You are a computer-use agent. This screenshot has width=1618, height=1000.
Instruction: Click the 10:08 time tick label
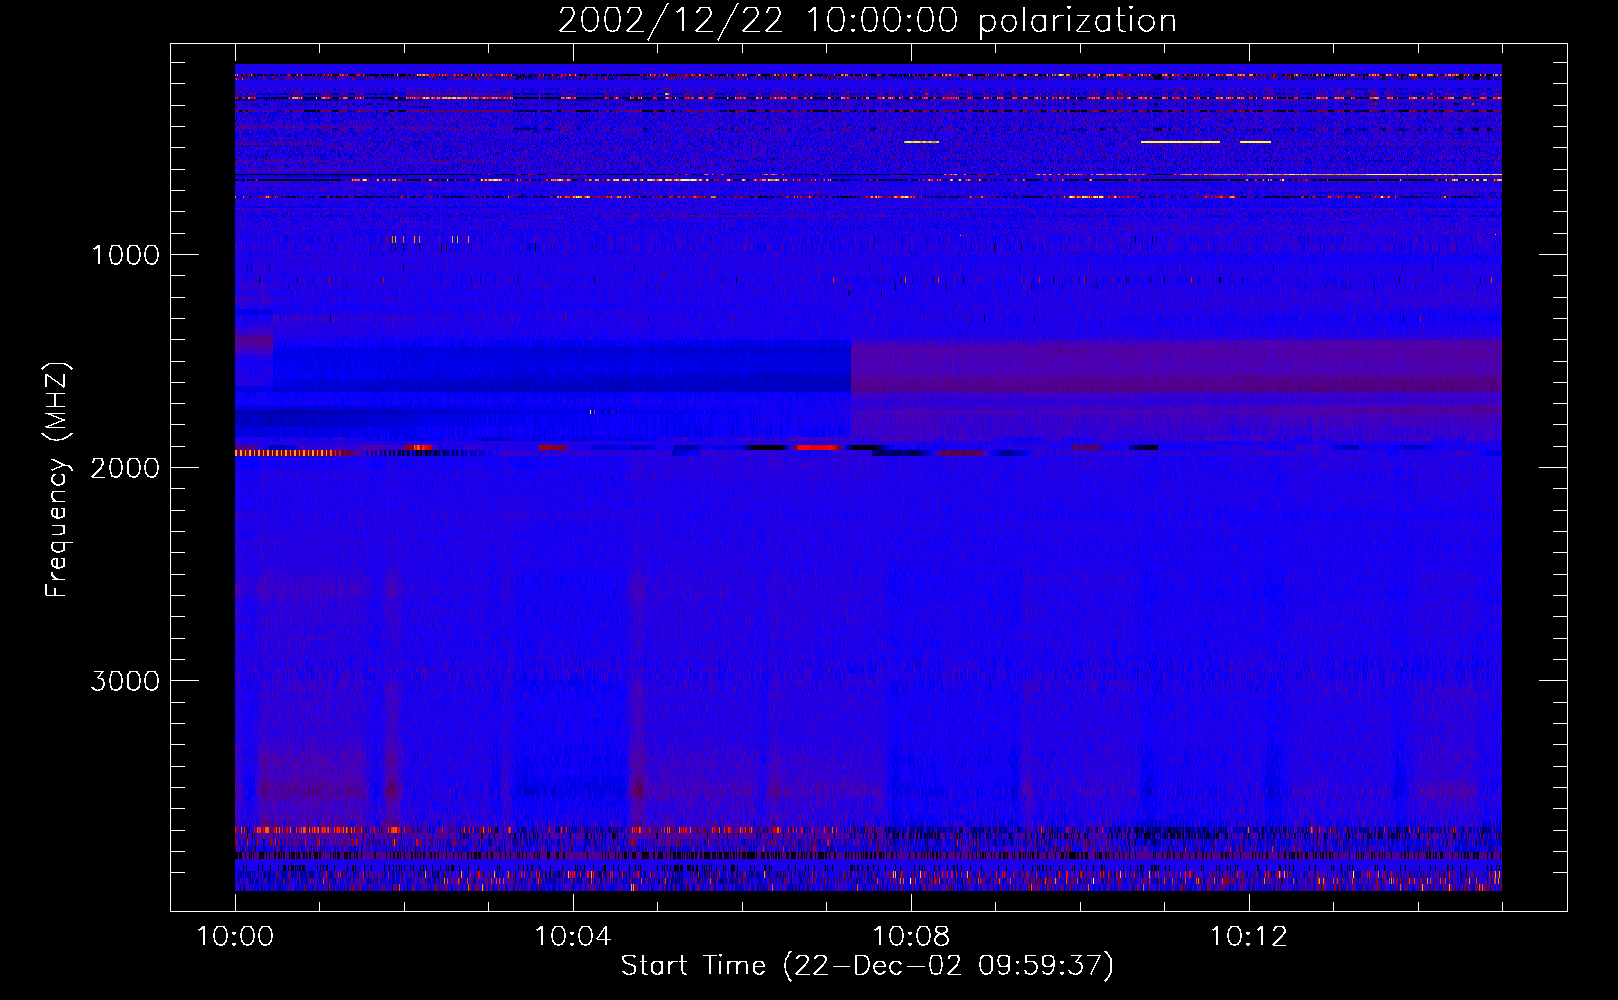911,937
